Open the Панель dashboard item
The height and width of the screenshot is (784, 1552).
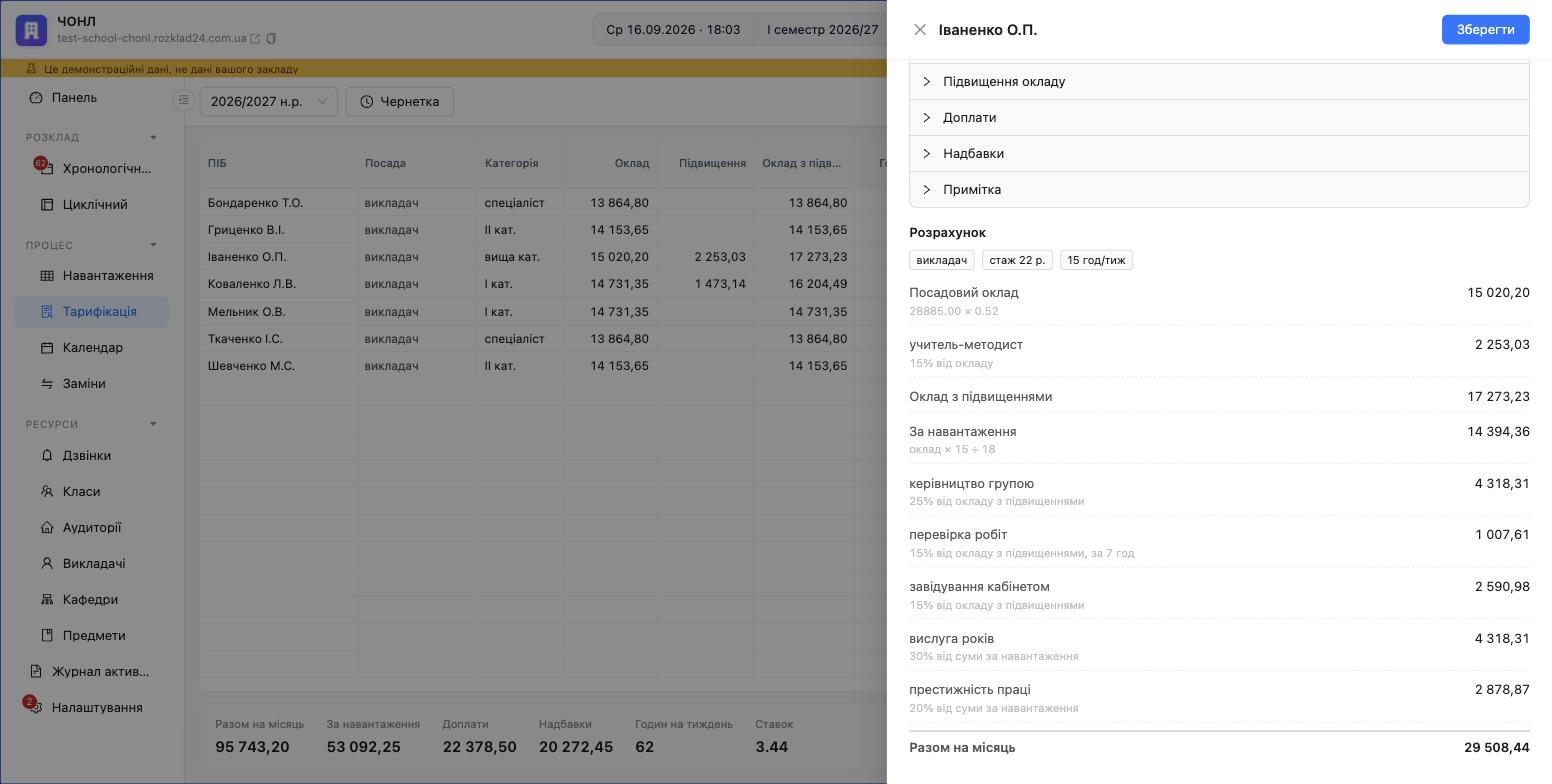92,97
